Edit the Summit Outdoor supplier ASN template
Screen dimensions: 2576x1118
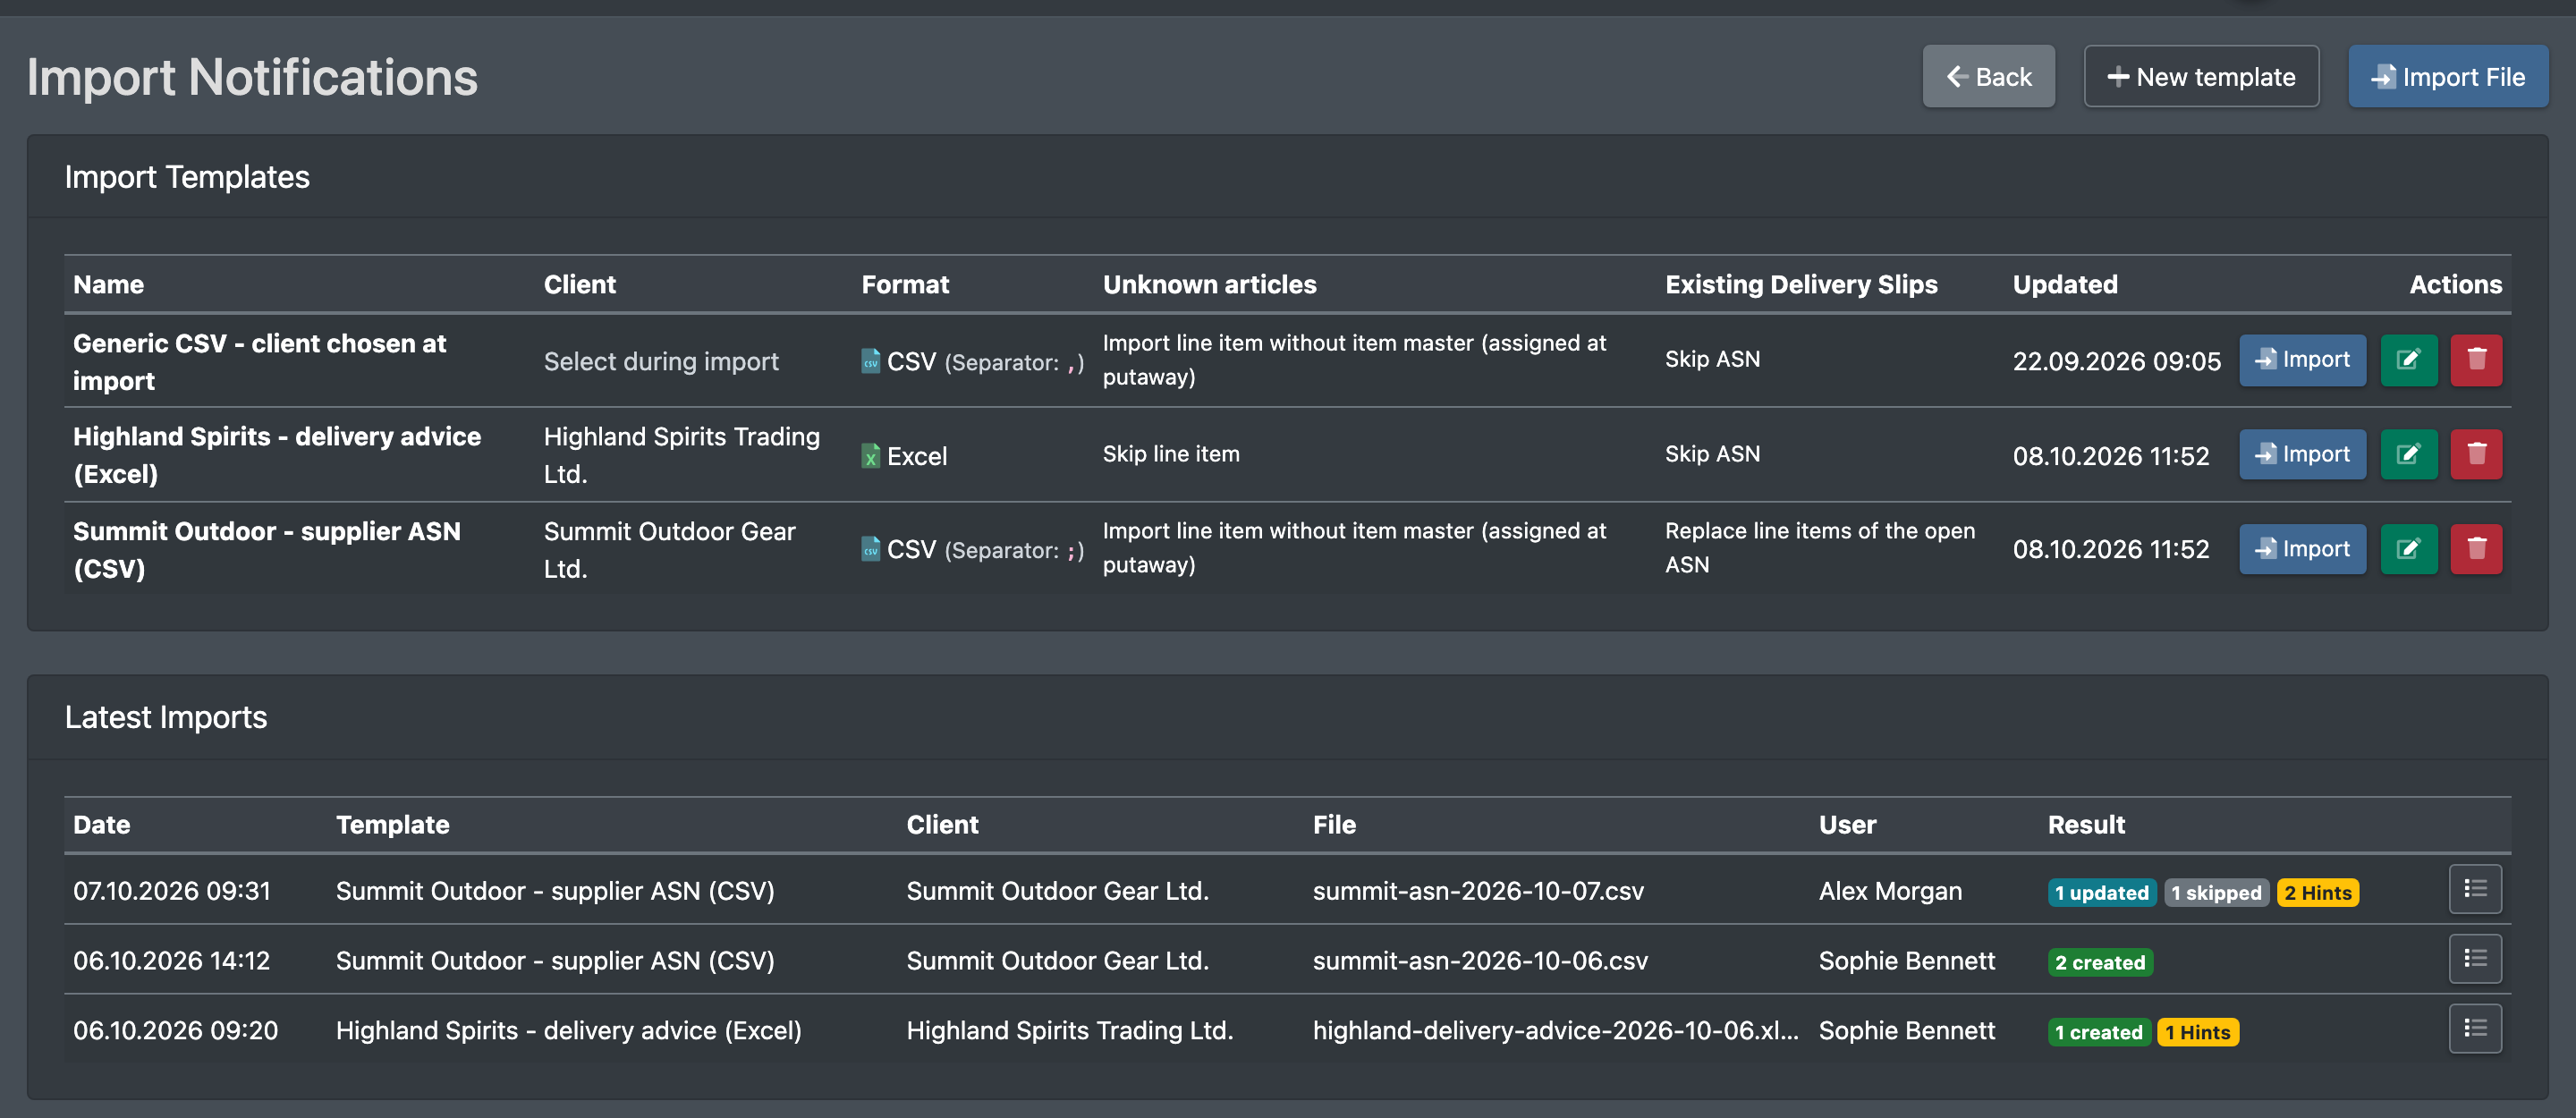pyautogui.click(x=2409, y=549)
